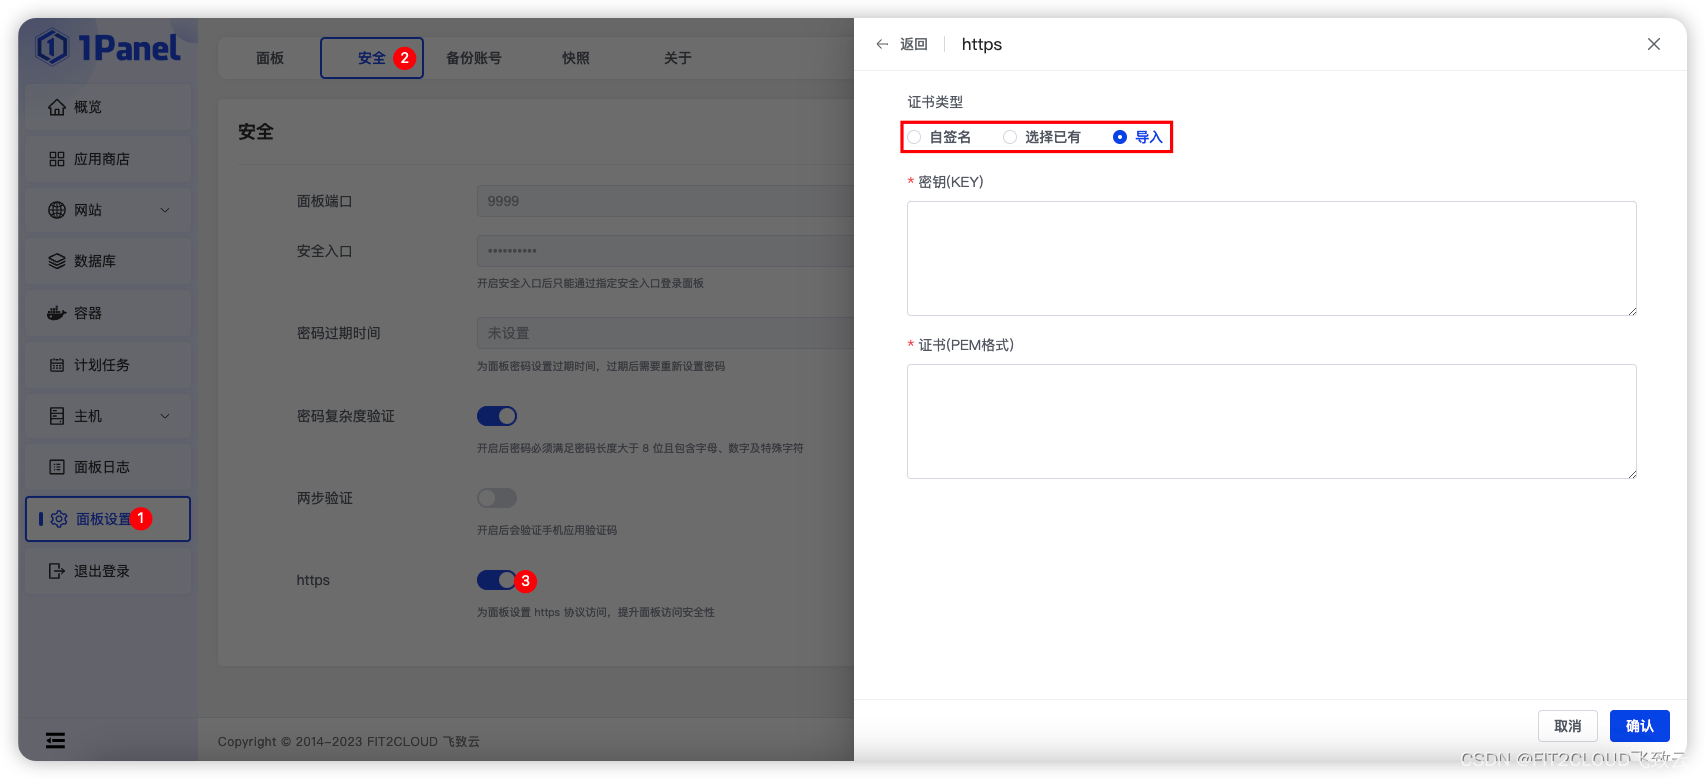Toggle 密码复杂度验证 switch
The height and width of the screenshot is (779, 1705).
[x=497, y=416]
